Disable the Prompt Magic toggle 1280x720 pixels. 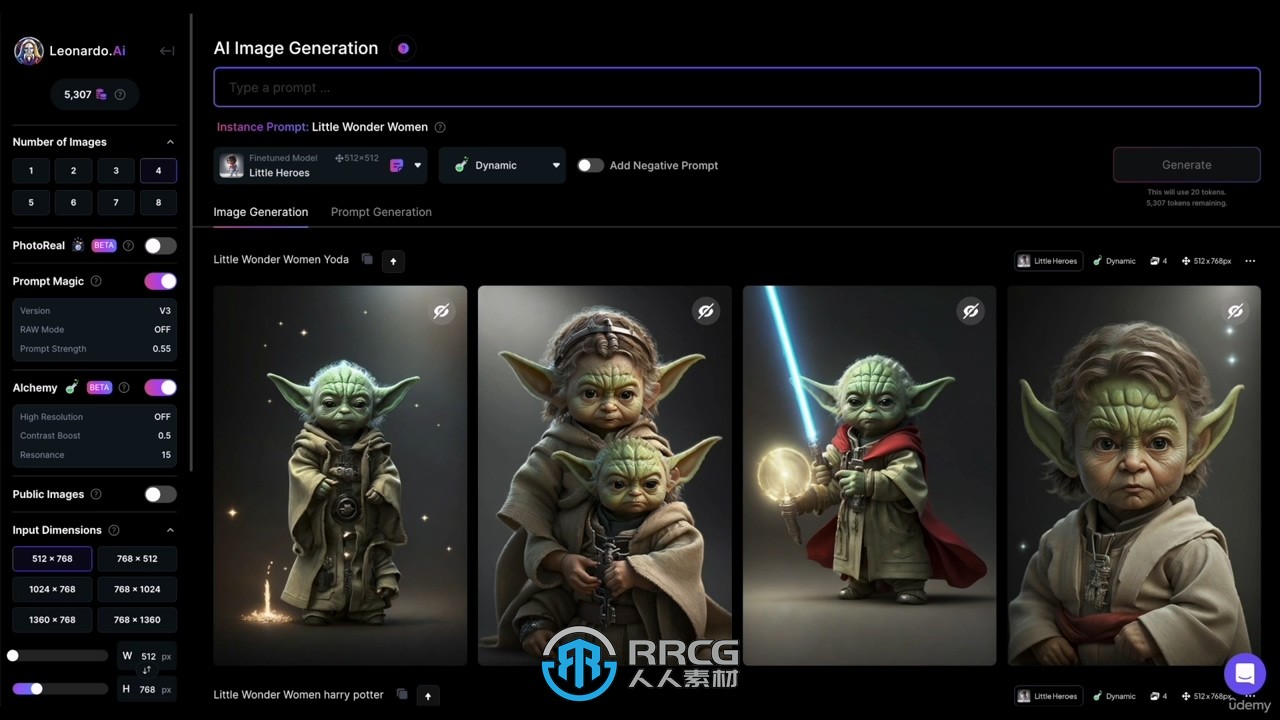(160, 281)
